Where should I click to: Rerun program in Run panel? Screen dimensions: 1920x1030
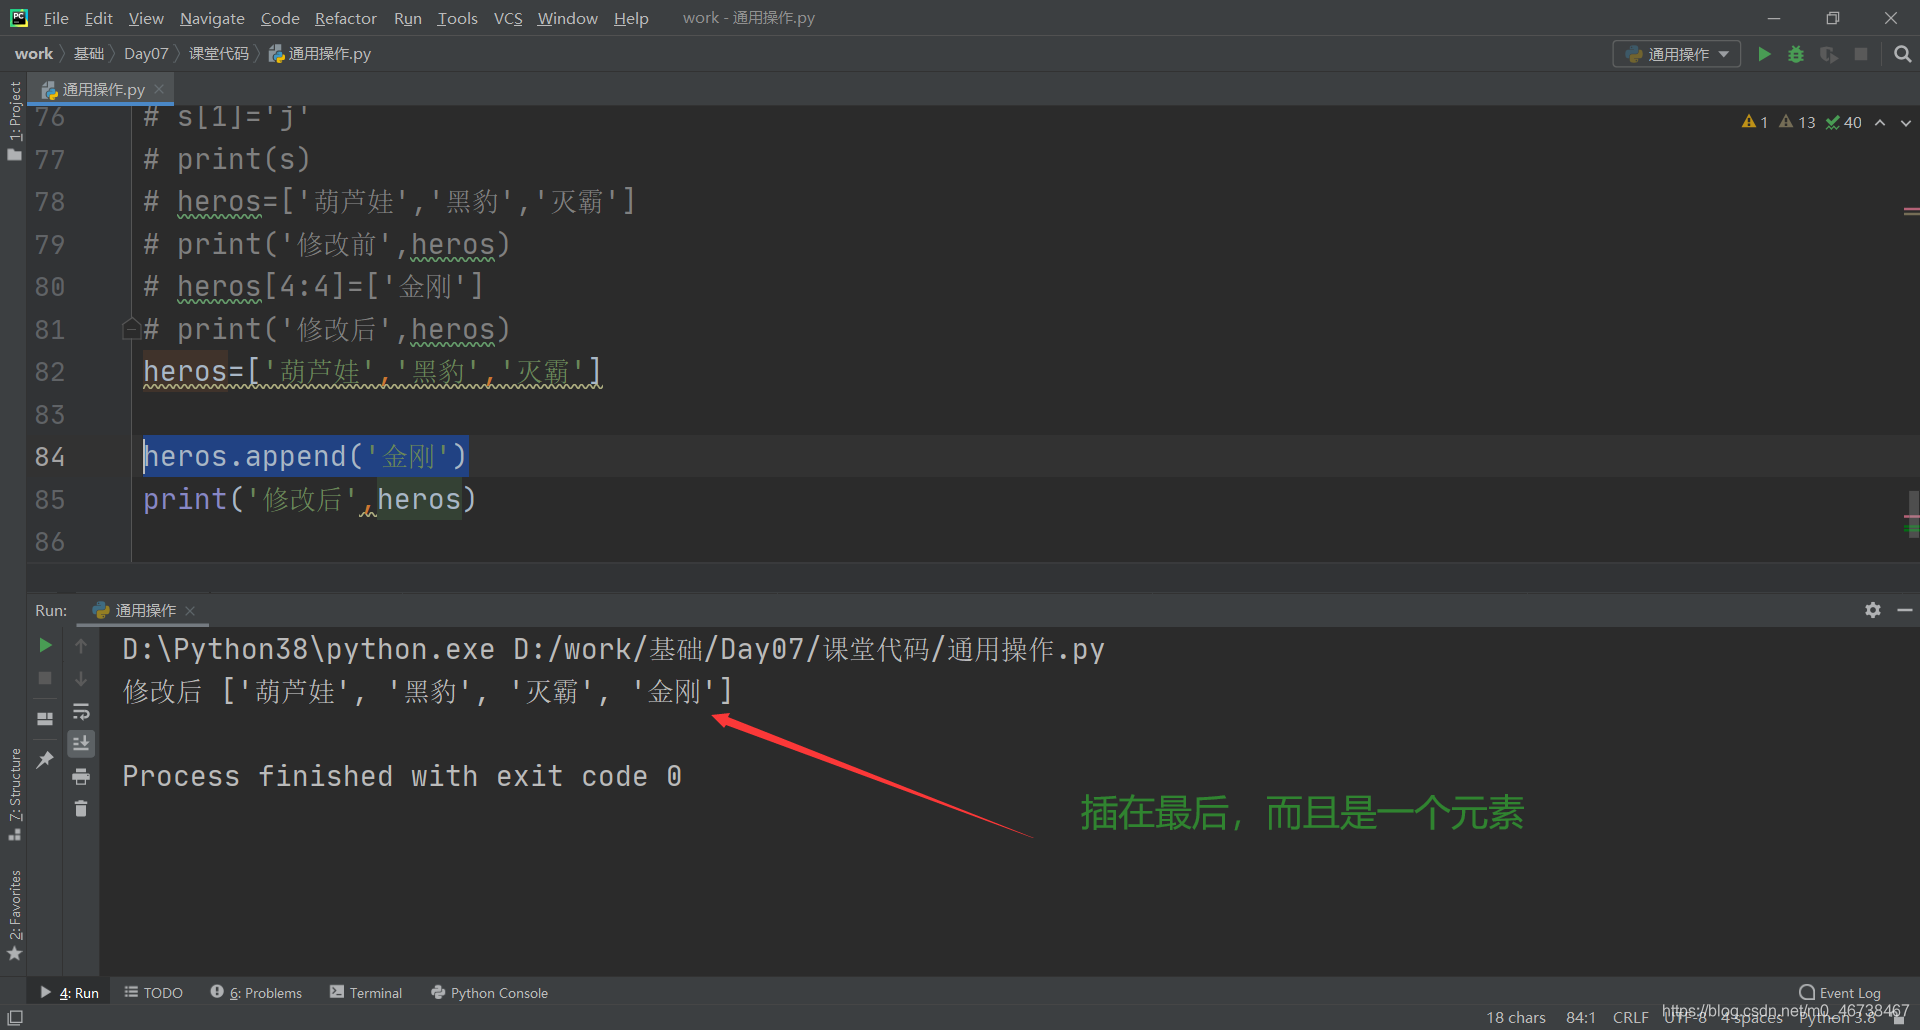click(x=45, y=646)
